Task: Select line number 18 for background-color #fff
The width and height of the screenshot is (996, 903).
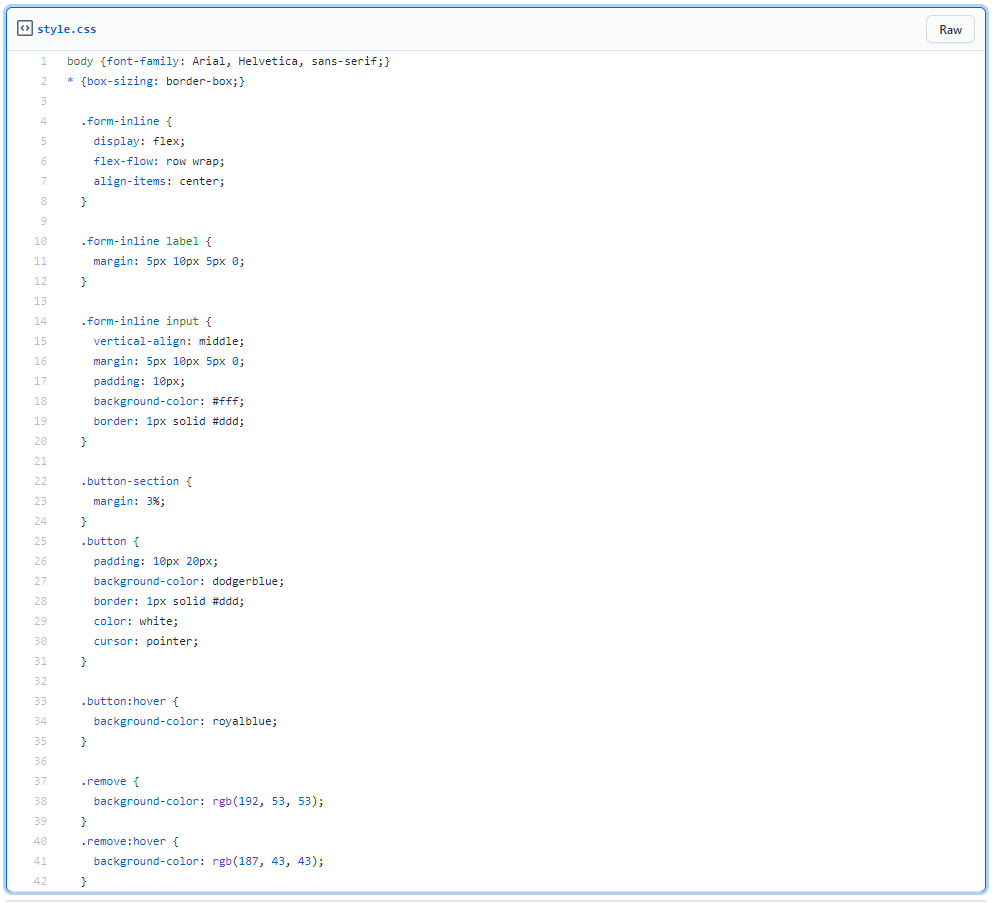Action: point(40,401)
